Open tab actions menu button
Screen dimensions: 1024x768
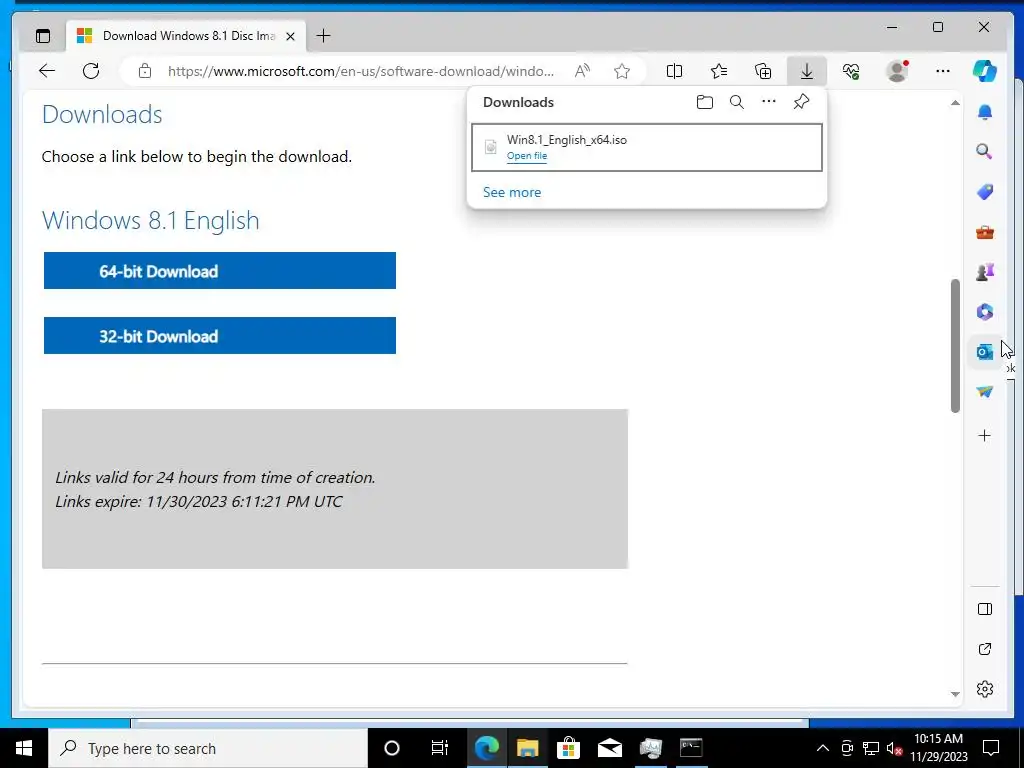pyautogui.click(x=43, y=36)
